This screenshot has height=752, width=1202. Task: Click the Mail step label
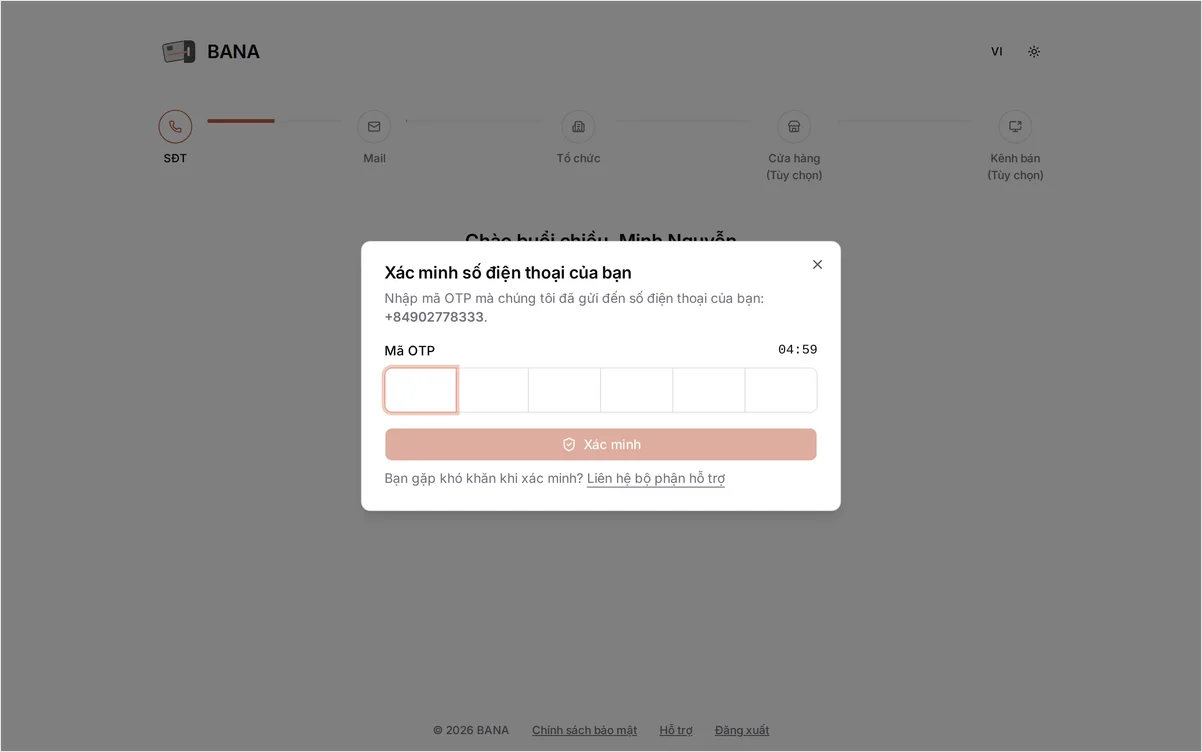click(374, 158)
